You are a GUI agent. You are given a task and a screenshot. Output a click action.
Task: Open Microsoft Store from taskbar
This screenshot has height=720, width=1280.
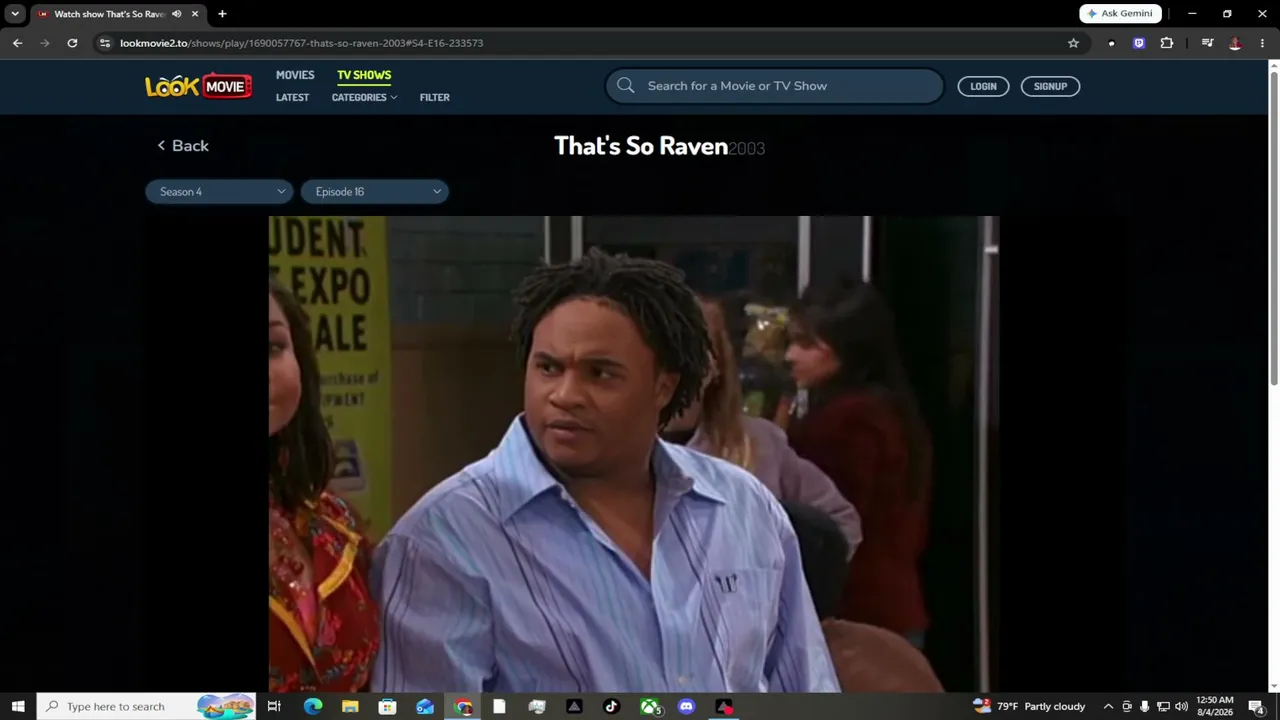pyautogui.click(x=387, y=706)
